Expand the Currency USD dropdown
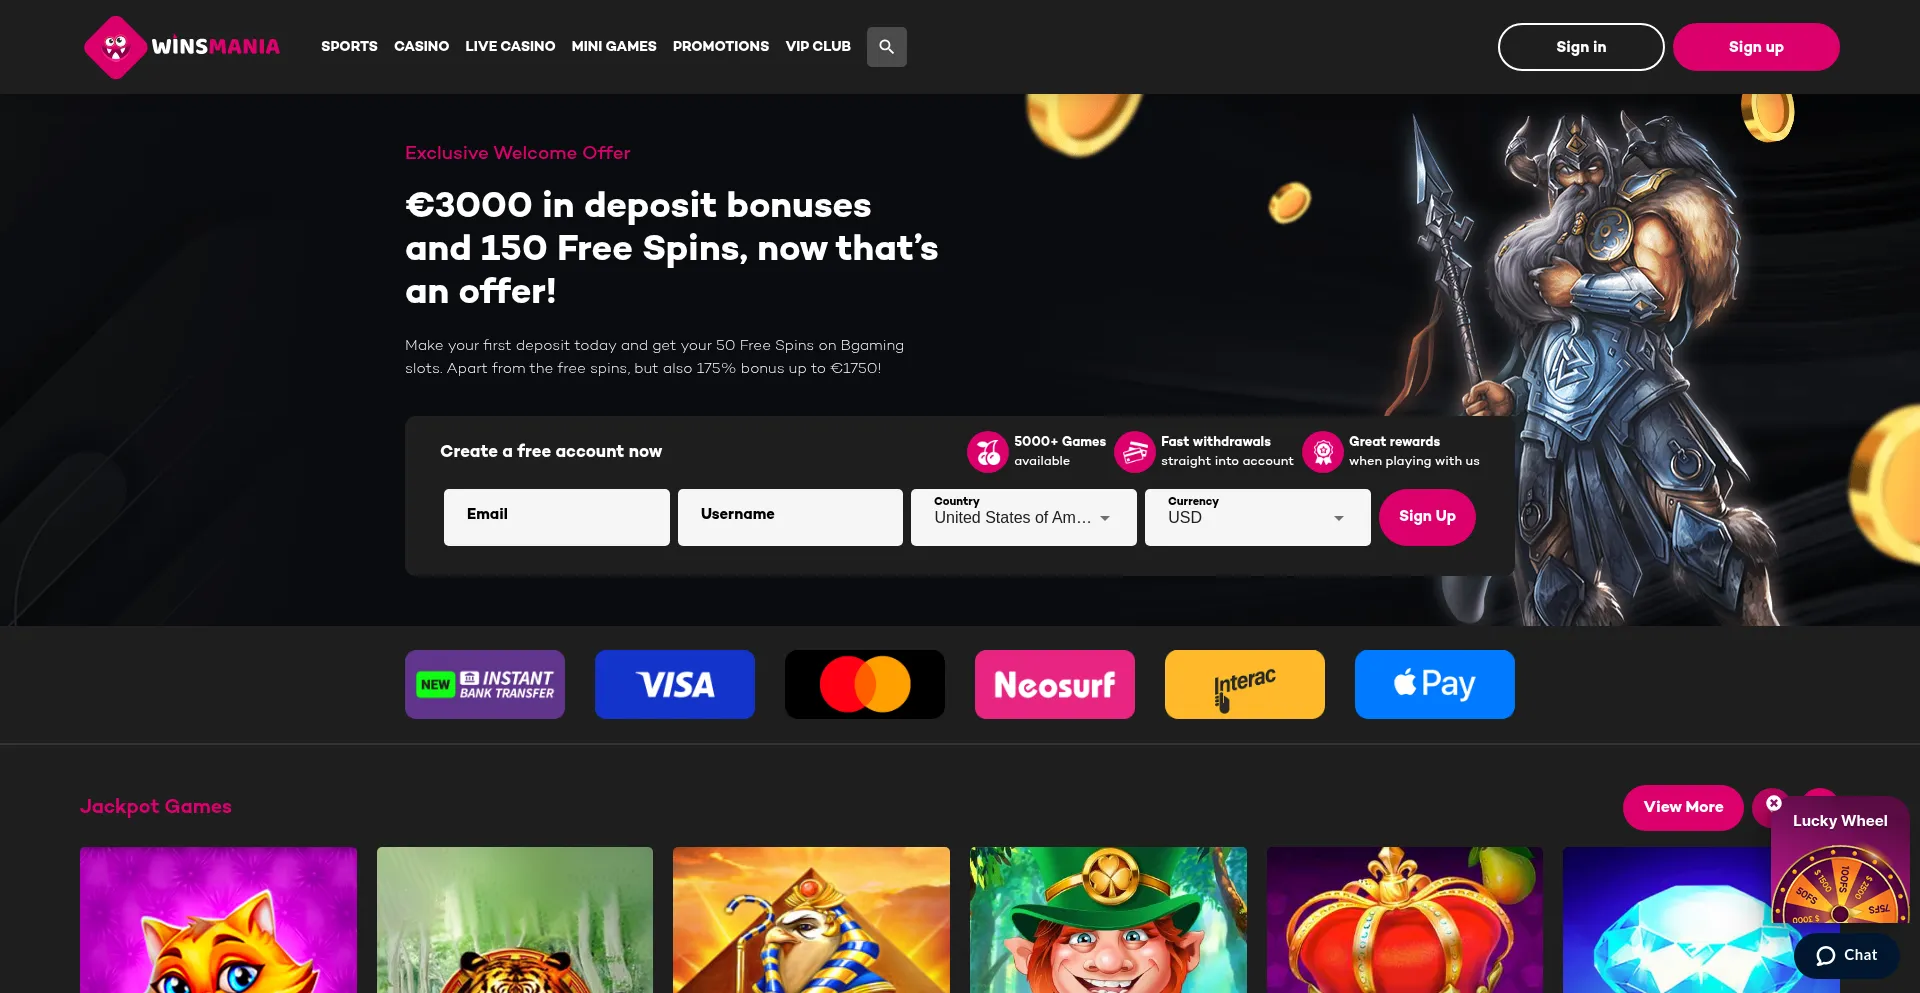The height and width of the screenshot is (993, 1920). tap(1258, 517)
